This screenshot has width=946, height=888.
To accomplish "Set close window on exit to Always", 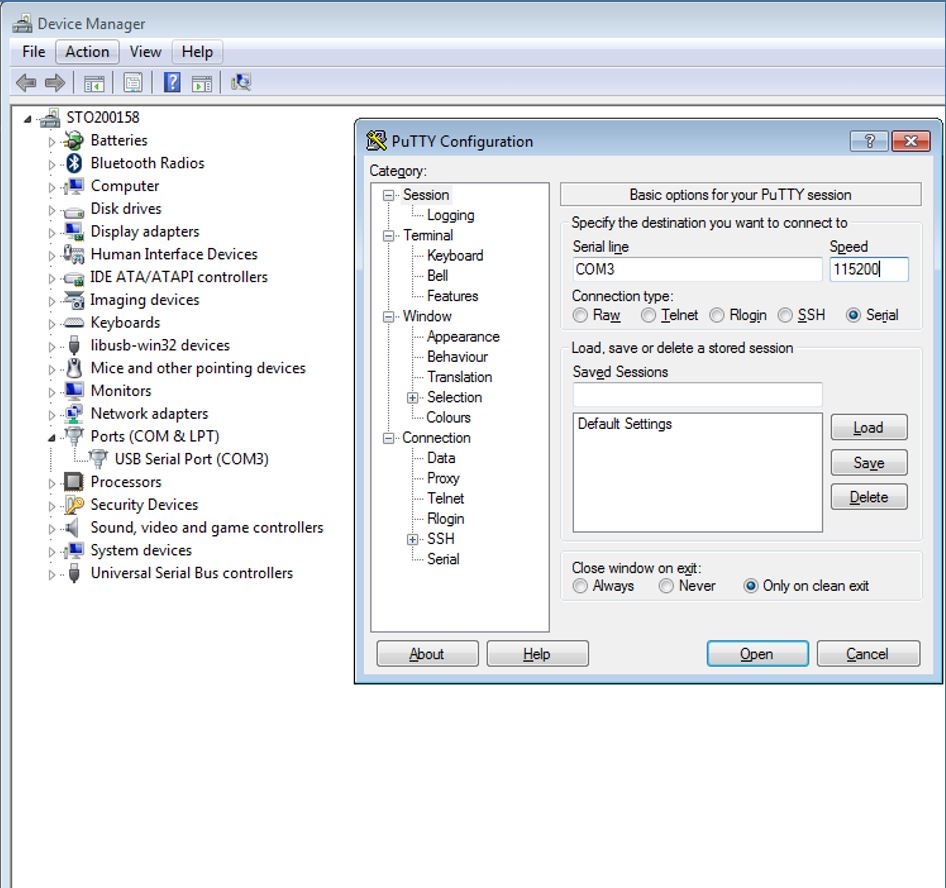I will click(580, 586).
